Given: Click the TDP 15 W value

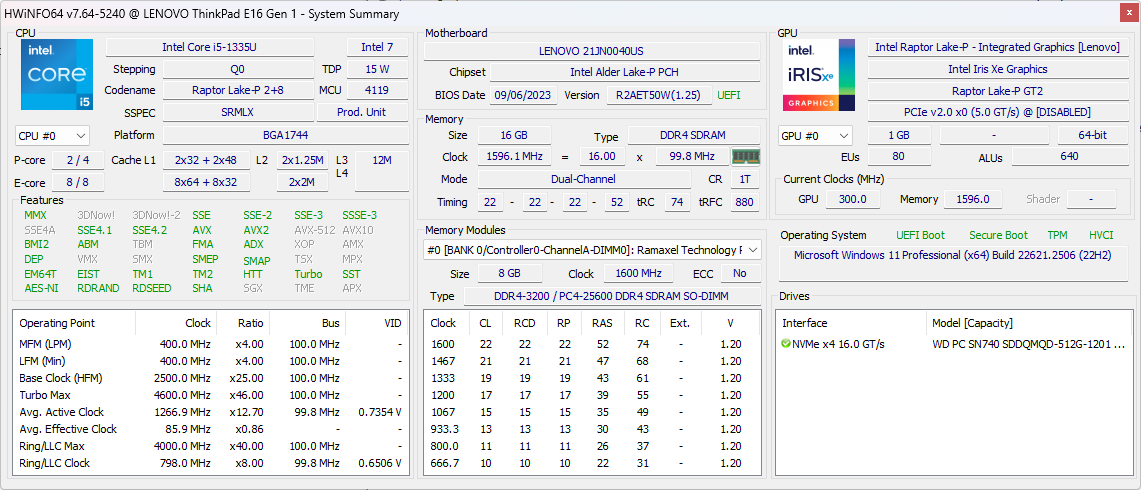Looking at the screenshot, I should (377, 69).
